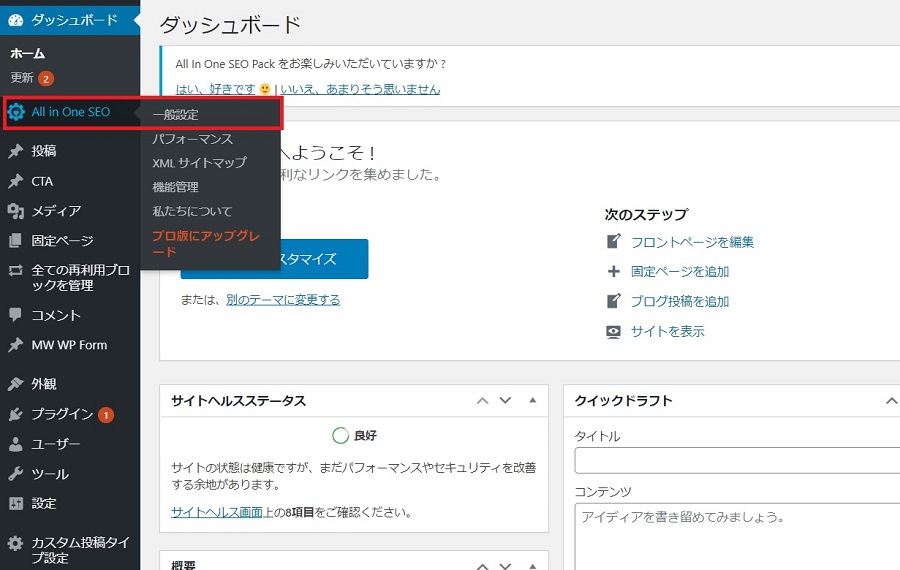The width and height of the screenshot is (900, 570).
Task: Click the ユーザー person icon
Action: (x=15, y=444)
